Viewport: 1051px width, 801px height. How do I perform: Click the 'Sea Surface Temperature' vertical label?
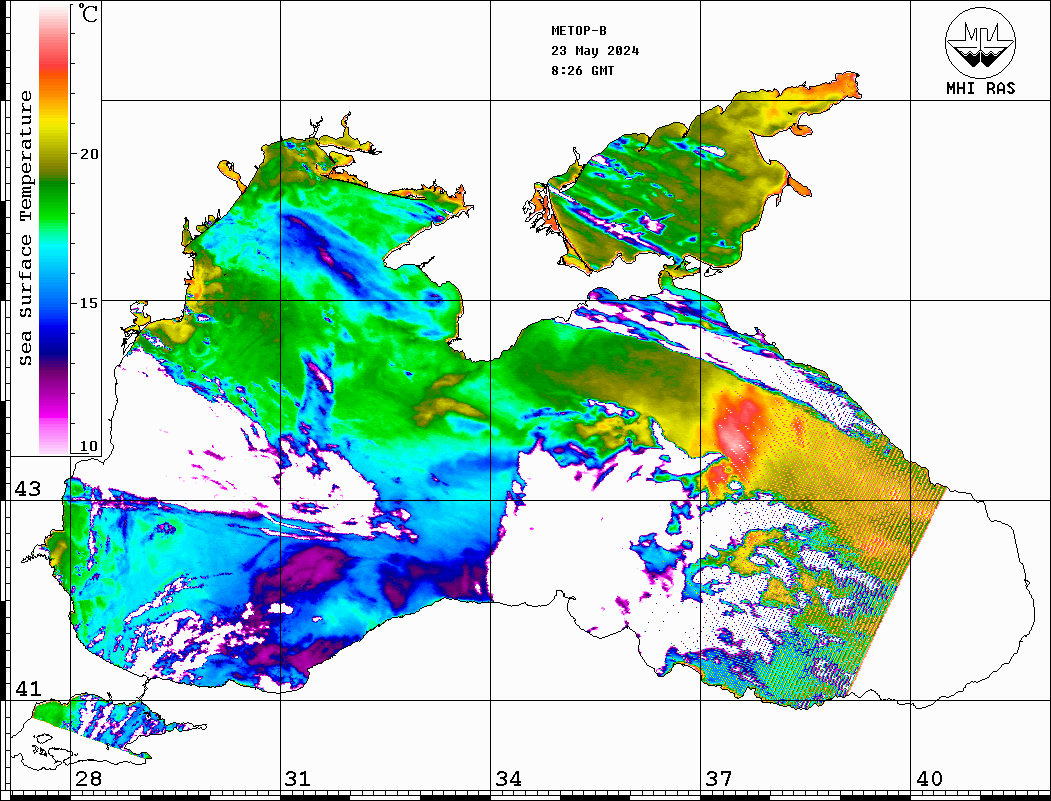[x=25, y=228]
